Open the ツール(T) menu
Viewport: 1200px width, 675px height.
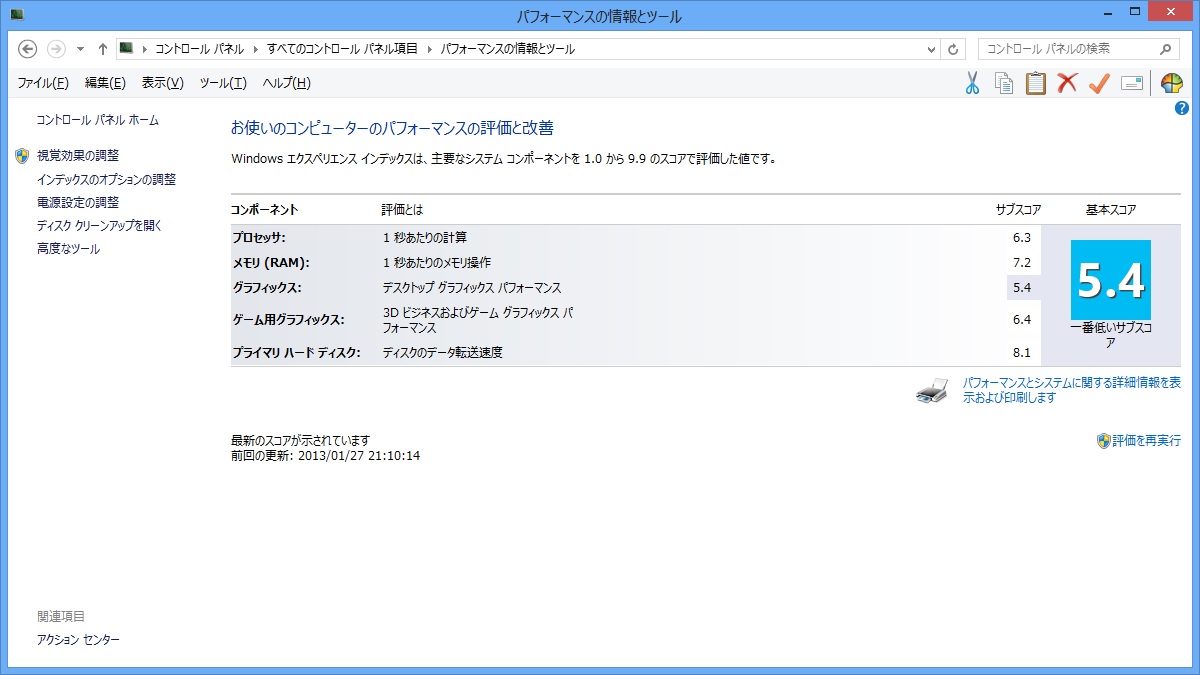pyautogui.click(x=223, y=83)
